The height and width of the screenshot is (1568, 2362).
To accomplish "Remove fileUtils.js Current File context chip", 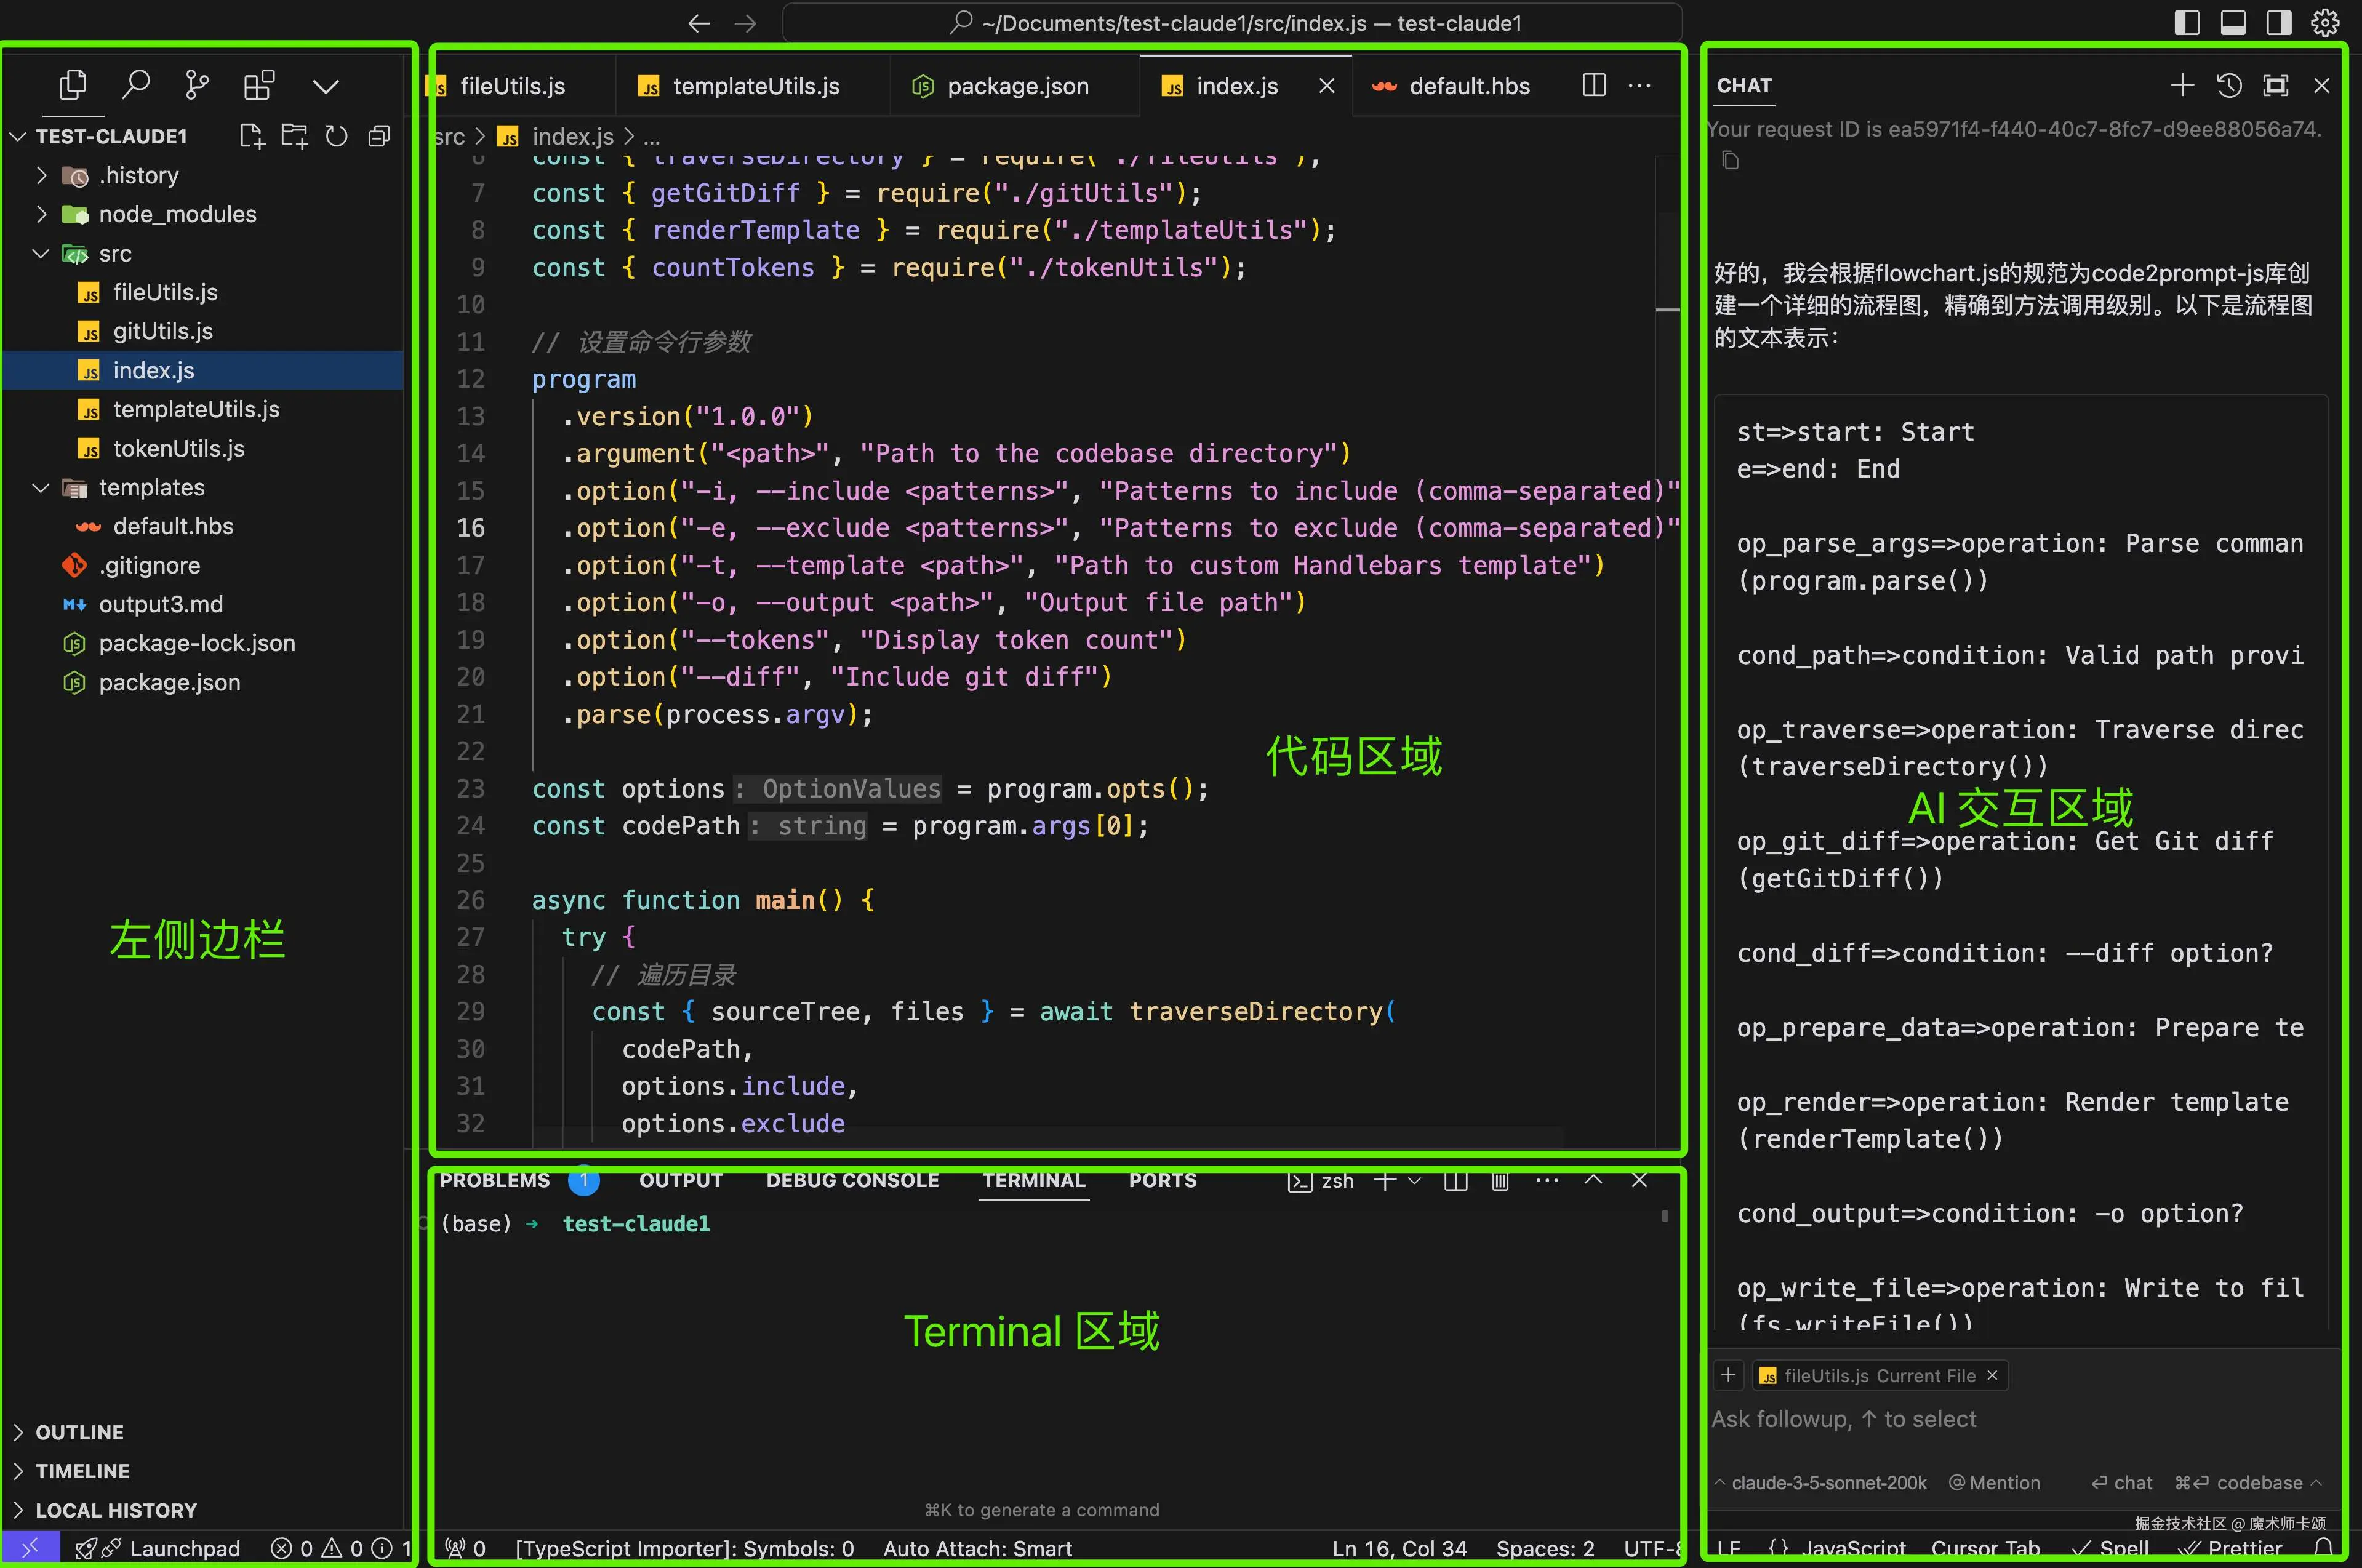I will pyautogui.click(x=1992, y=1376).
